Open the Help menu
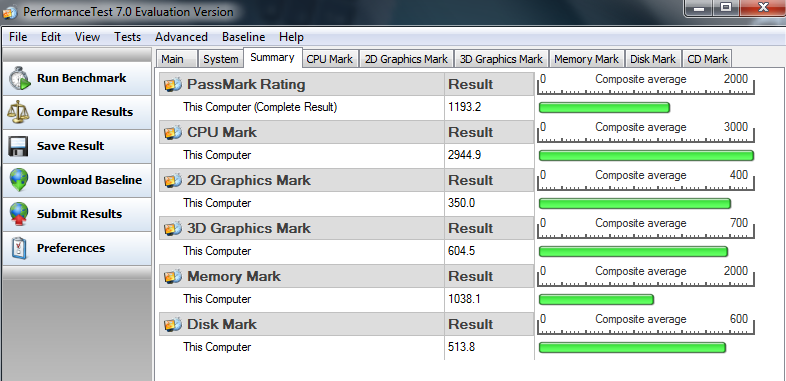The image size is (786, 381). click(x=291, y=37)
